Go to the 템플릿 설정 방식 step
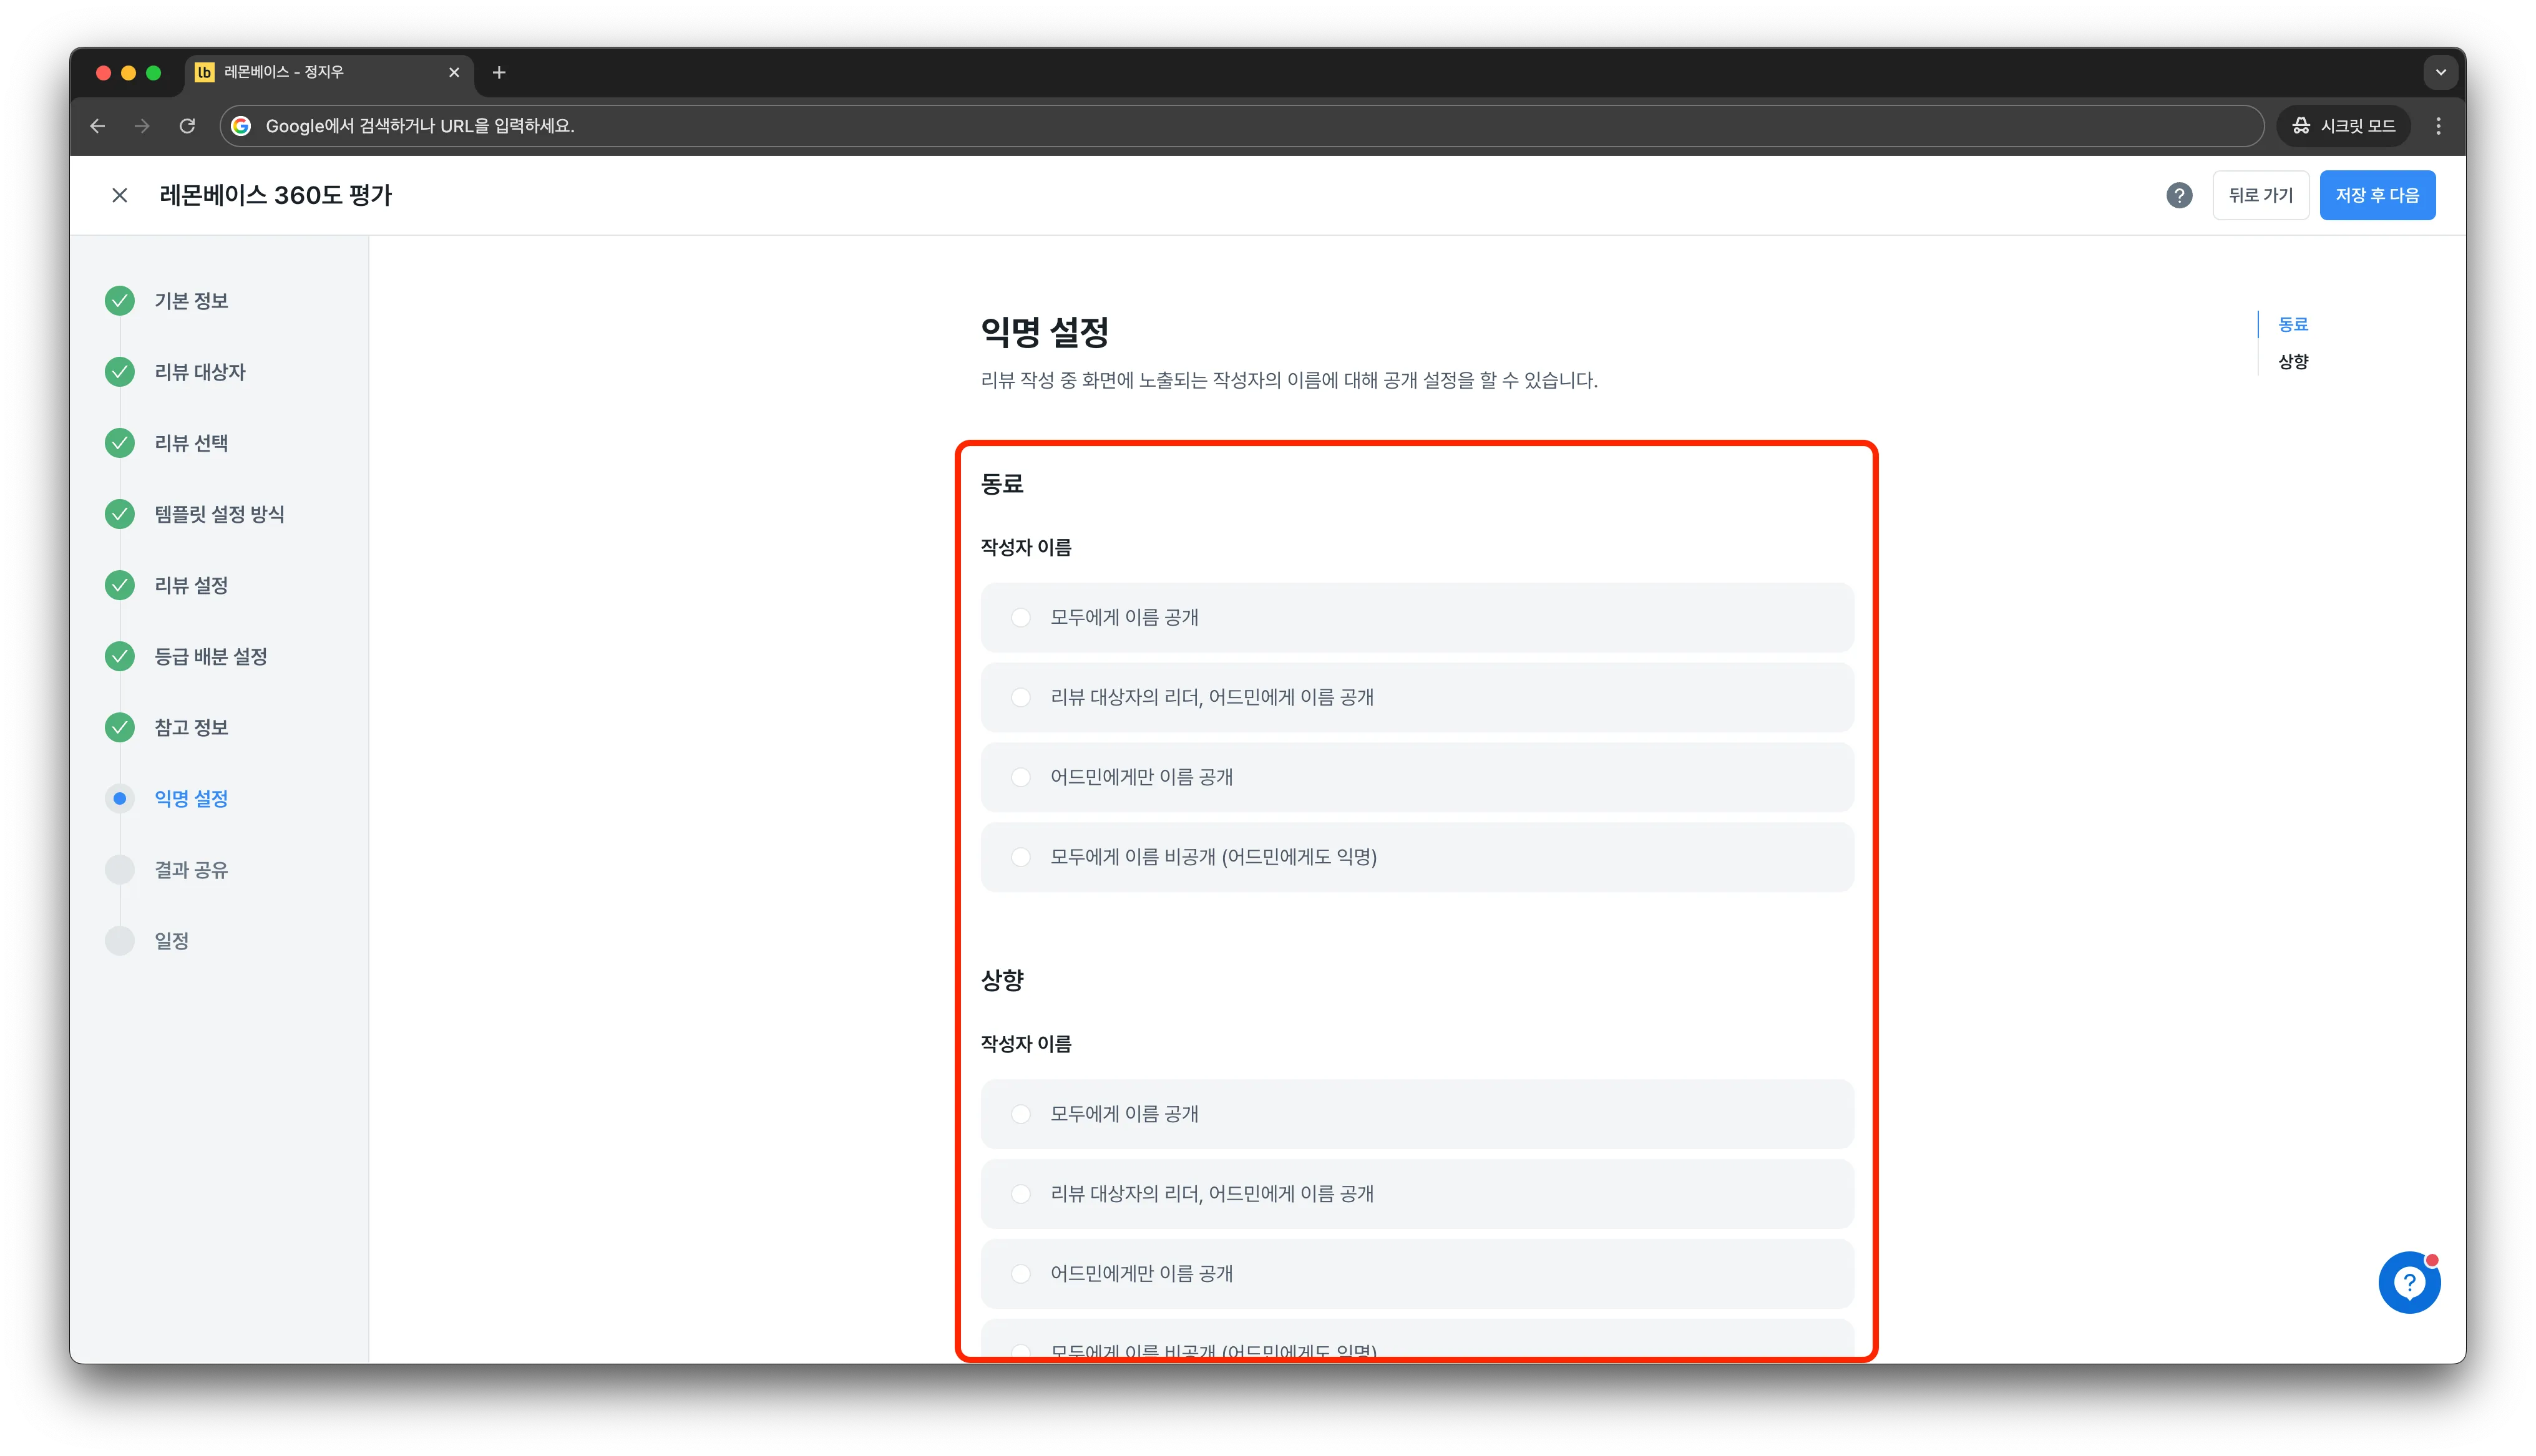The height and width of the screenshot is (1456, 2536). coord(219,514)
